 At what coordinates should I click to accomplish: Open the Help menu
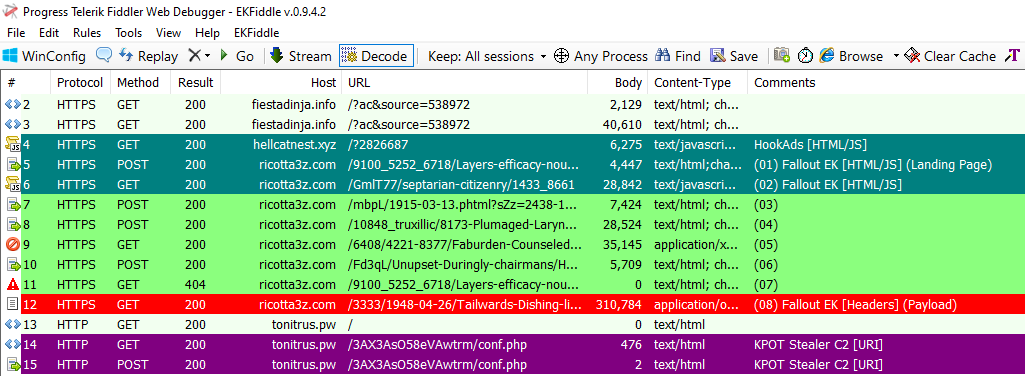click(208, 33)
